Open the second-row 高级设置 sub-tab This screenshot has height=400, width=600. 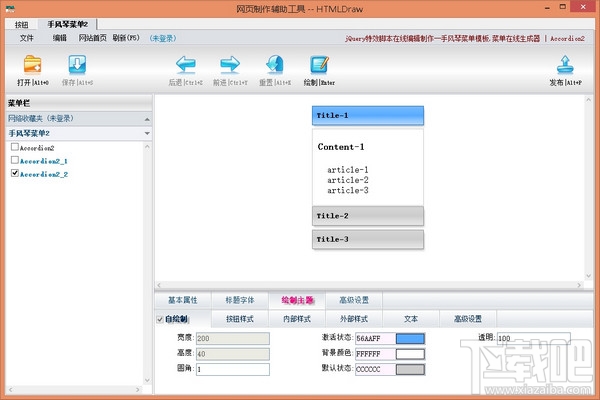[468, 319]
